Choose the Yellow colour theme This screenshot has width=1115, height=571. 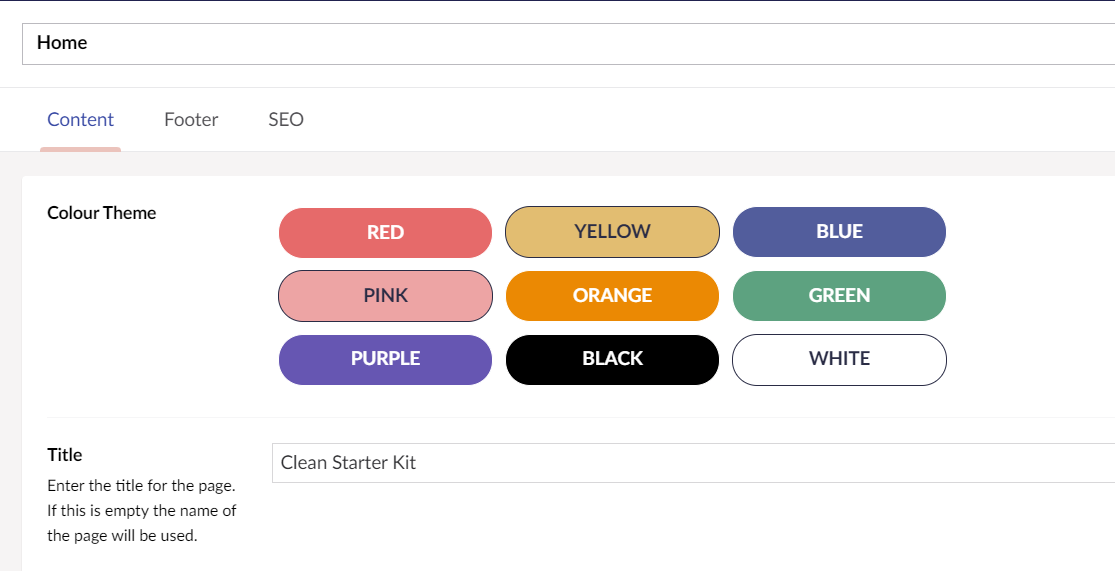point(612,232)
